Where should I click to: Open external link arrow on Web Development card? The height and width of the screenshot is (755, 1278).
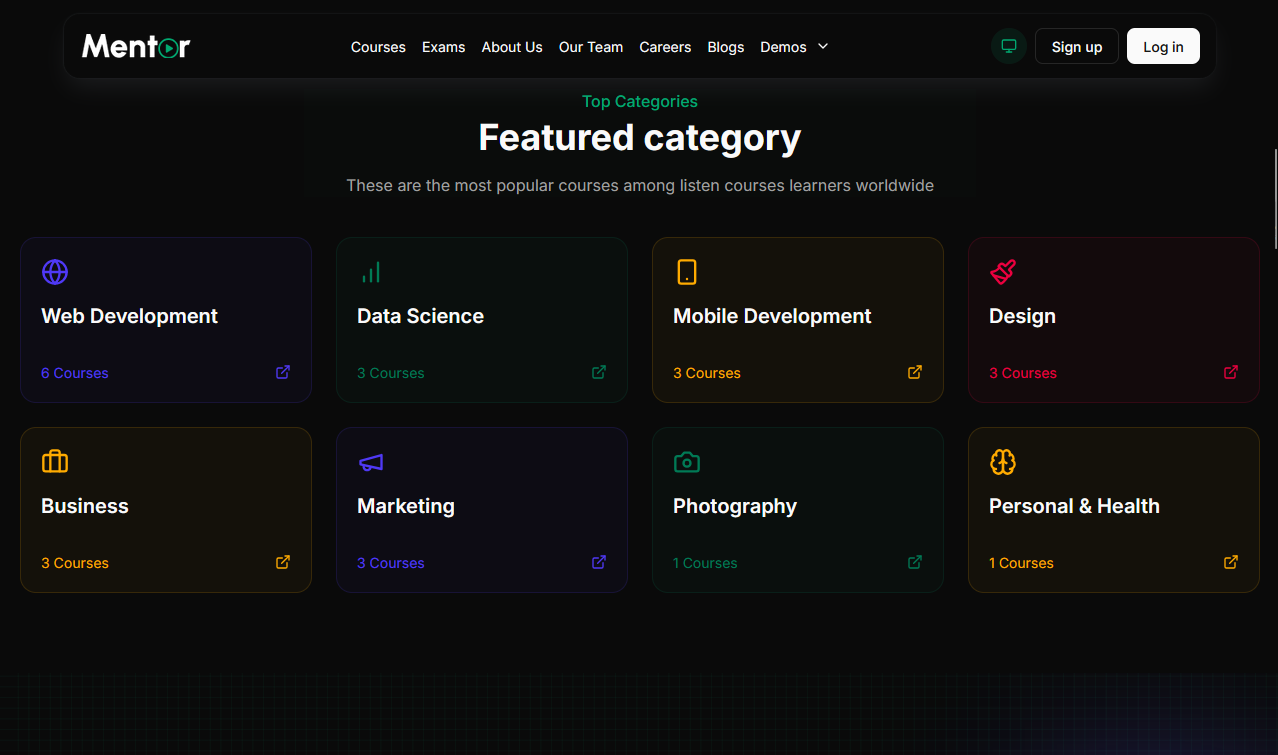point(283,372)
